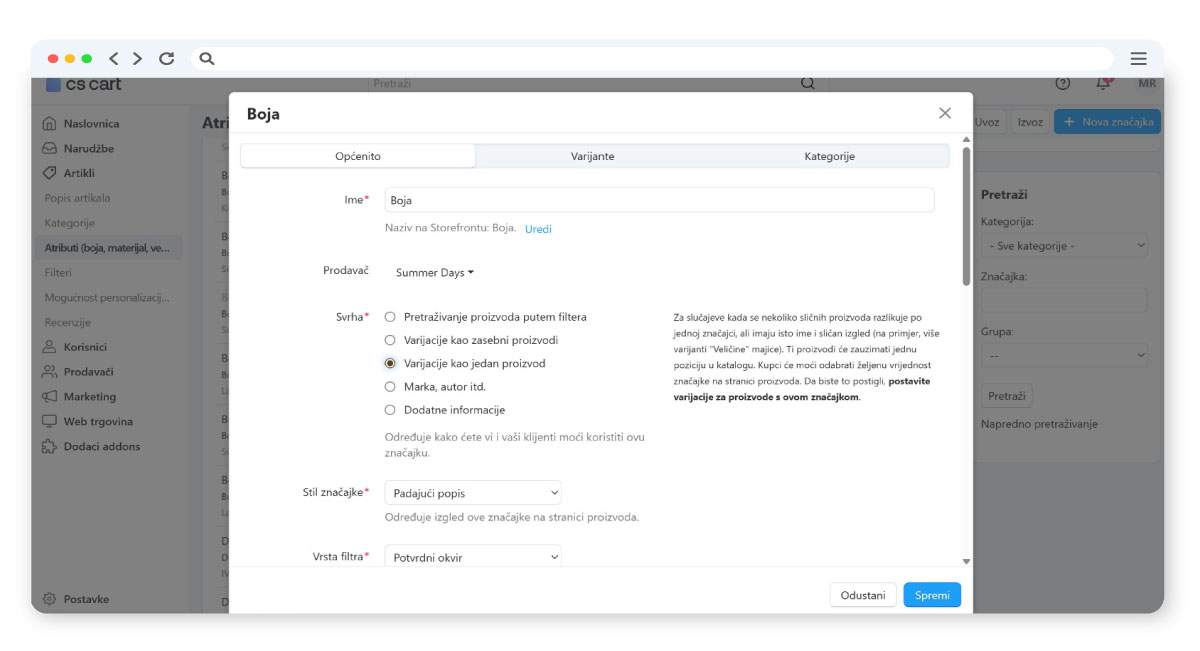
Task: Select Varijacije kao zasebni proizvodi radio
Action: click(x=390, y=340)
